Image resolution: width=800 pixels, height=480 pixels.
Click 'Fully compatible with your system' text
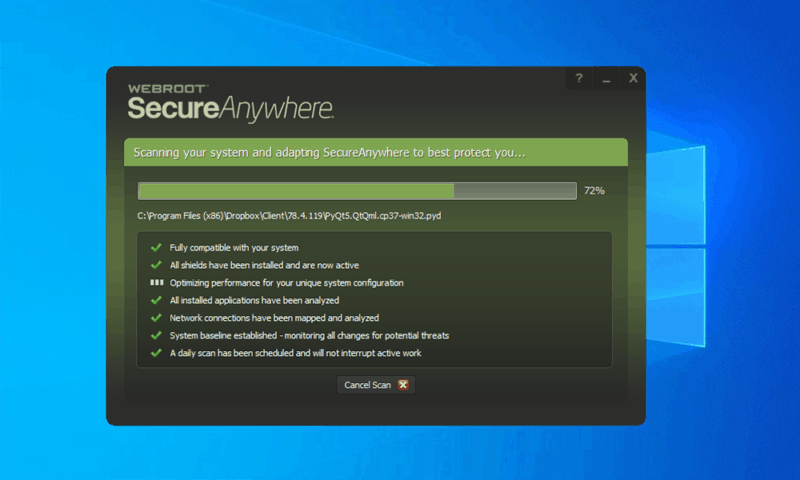pyautogui.click(x=234, y=247)
